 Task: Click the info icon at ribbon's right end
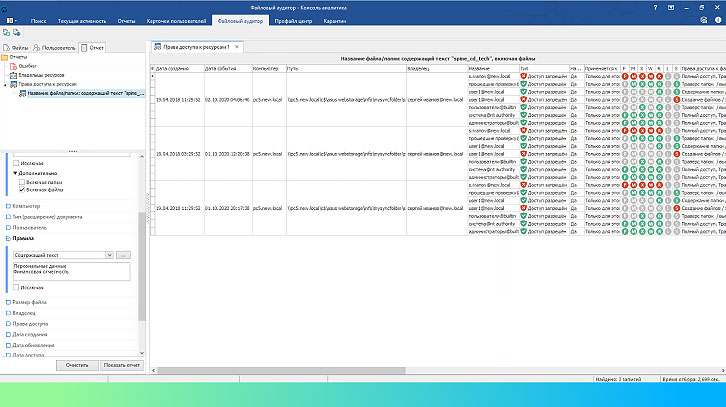pyautogui.click(x=718, y=20)
